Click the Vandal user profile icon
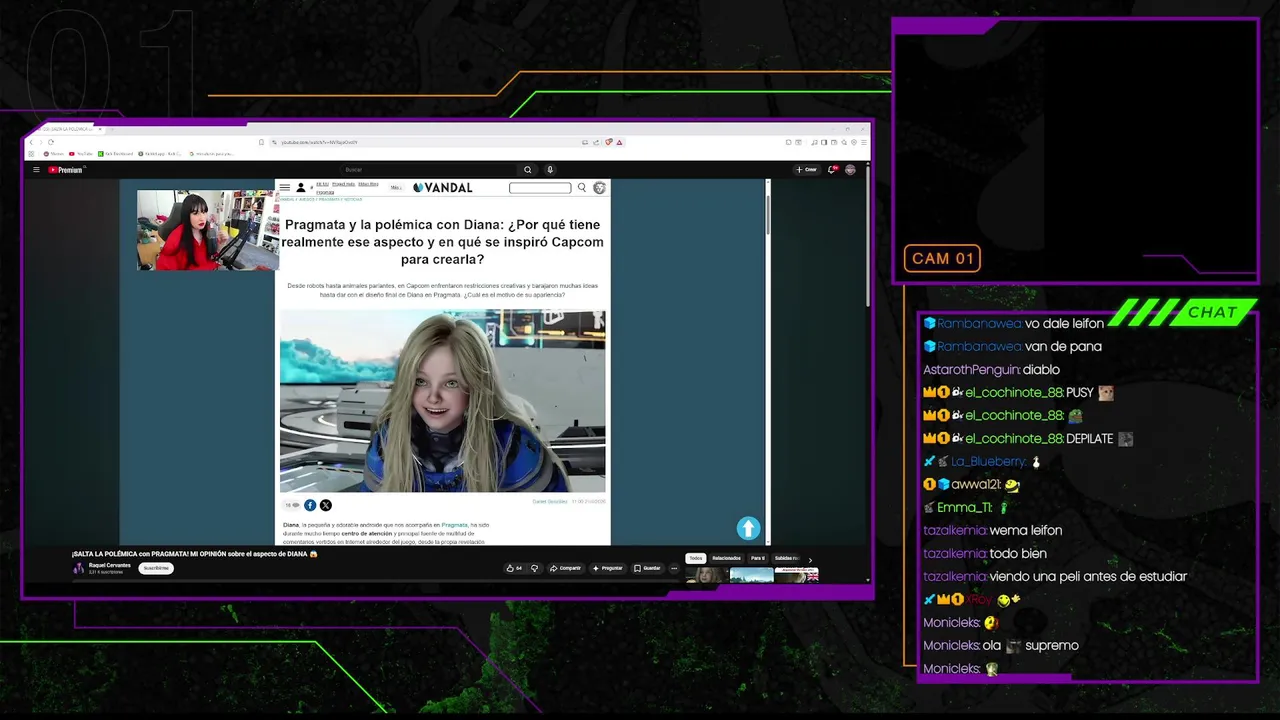This screenshot has height=720, width=1280. (300, 187)
